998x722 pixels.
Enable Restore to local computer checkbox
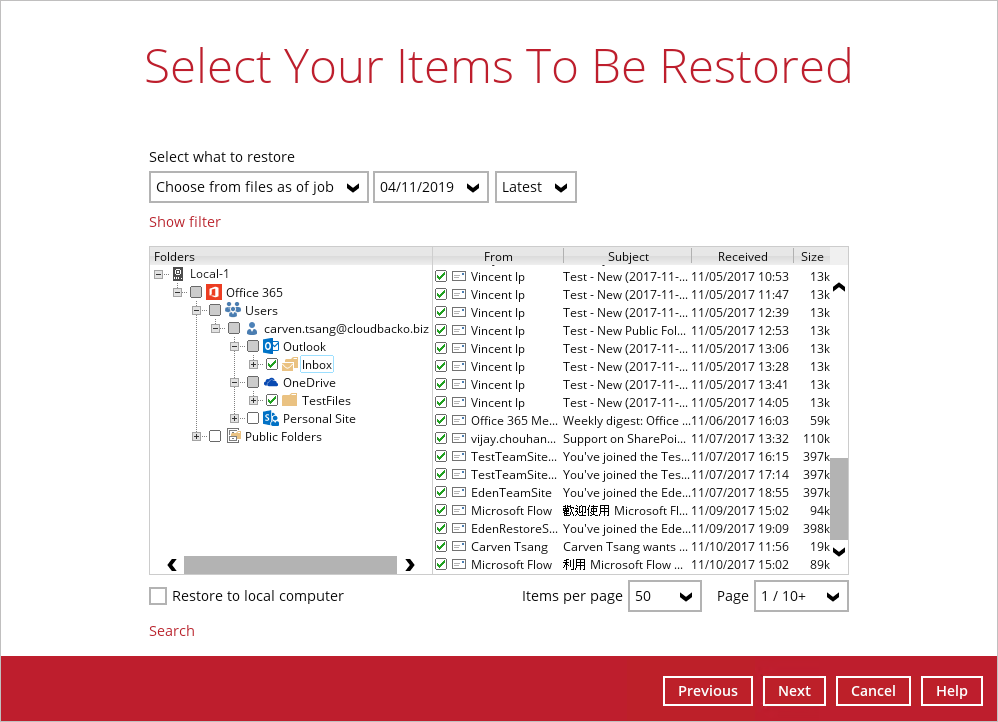pos(158,596)
